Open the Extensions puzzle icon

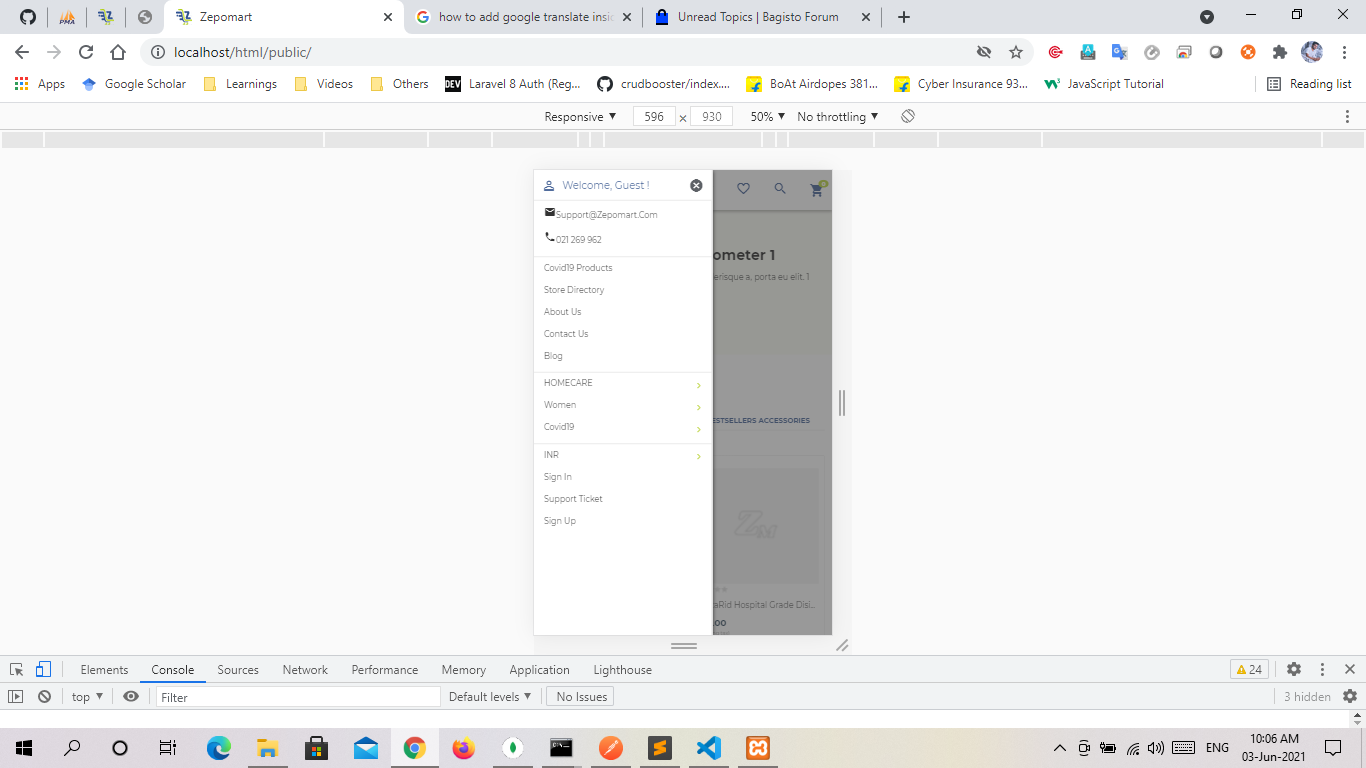[x=1280, y=52]
